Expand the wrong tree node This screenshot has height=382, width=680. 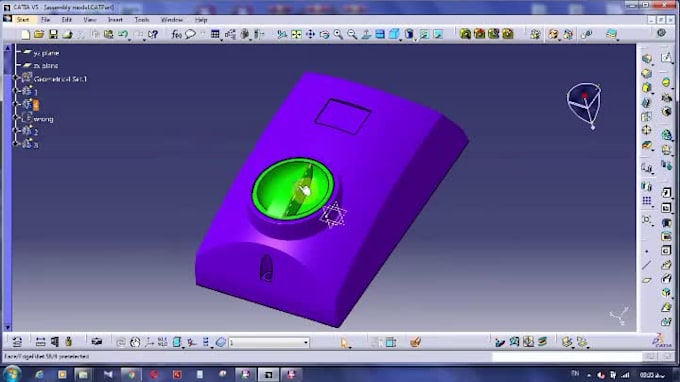16,118
